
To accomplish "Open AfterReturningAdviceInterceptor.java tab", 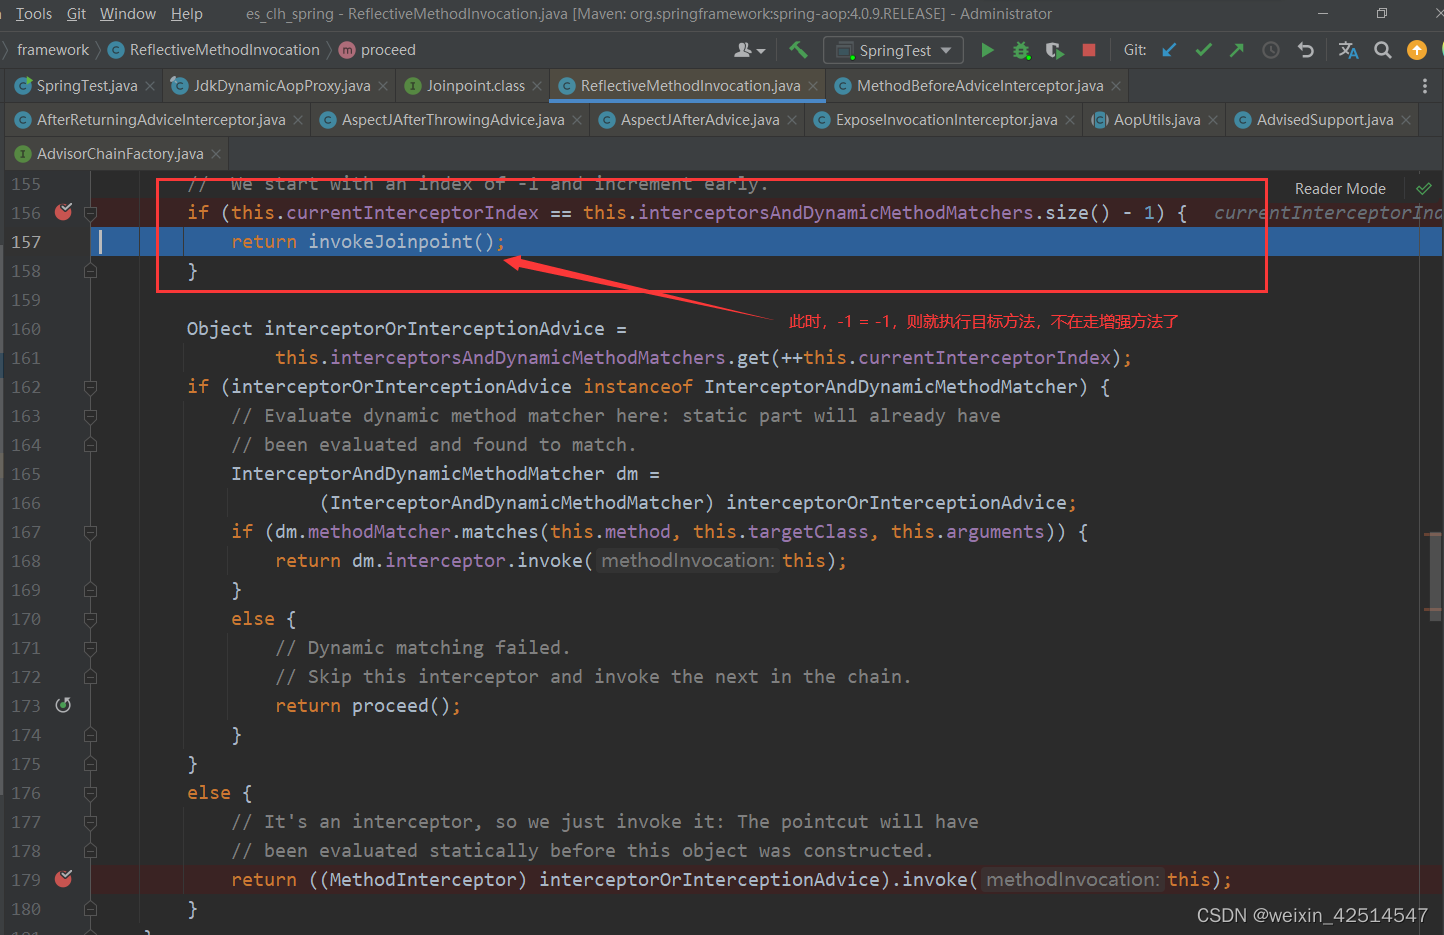I will click(x=160, y=120).
